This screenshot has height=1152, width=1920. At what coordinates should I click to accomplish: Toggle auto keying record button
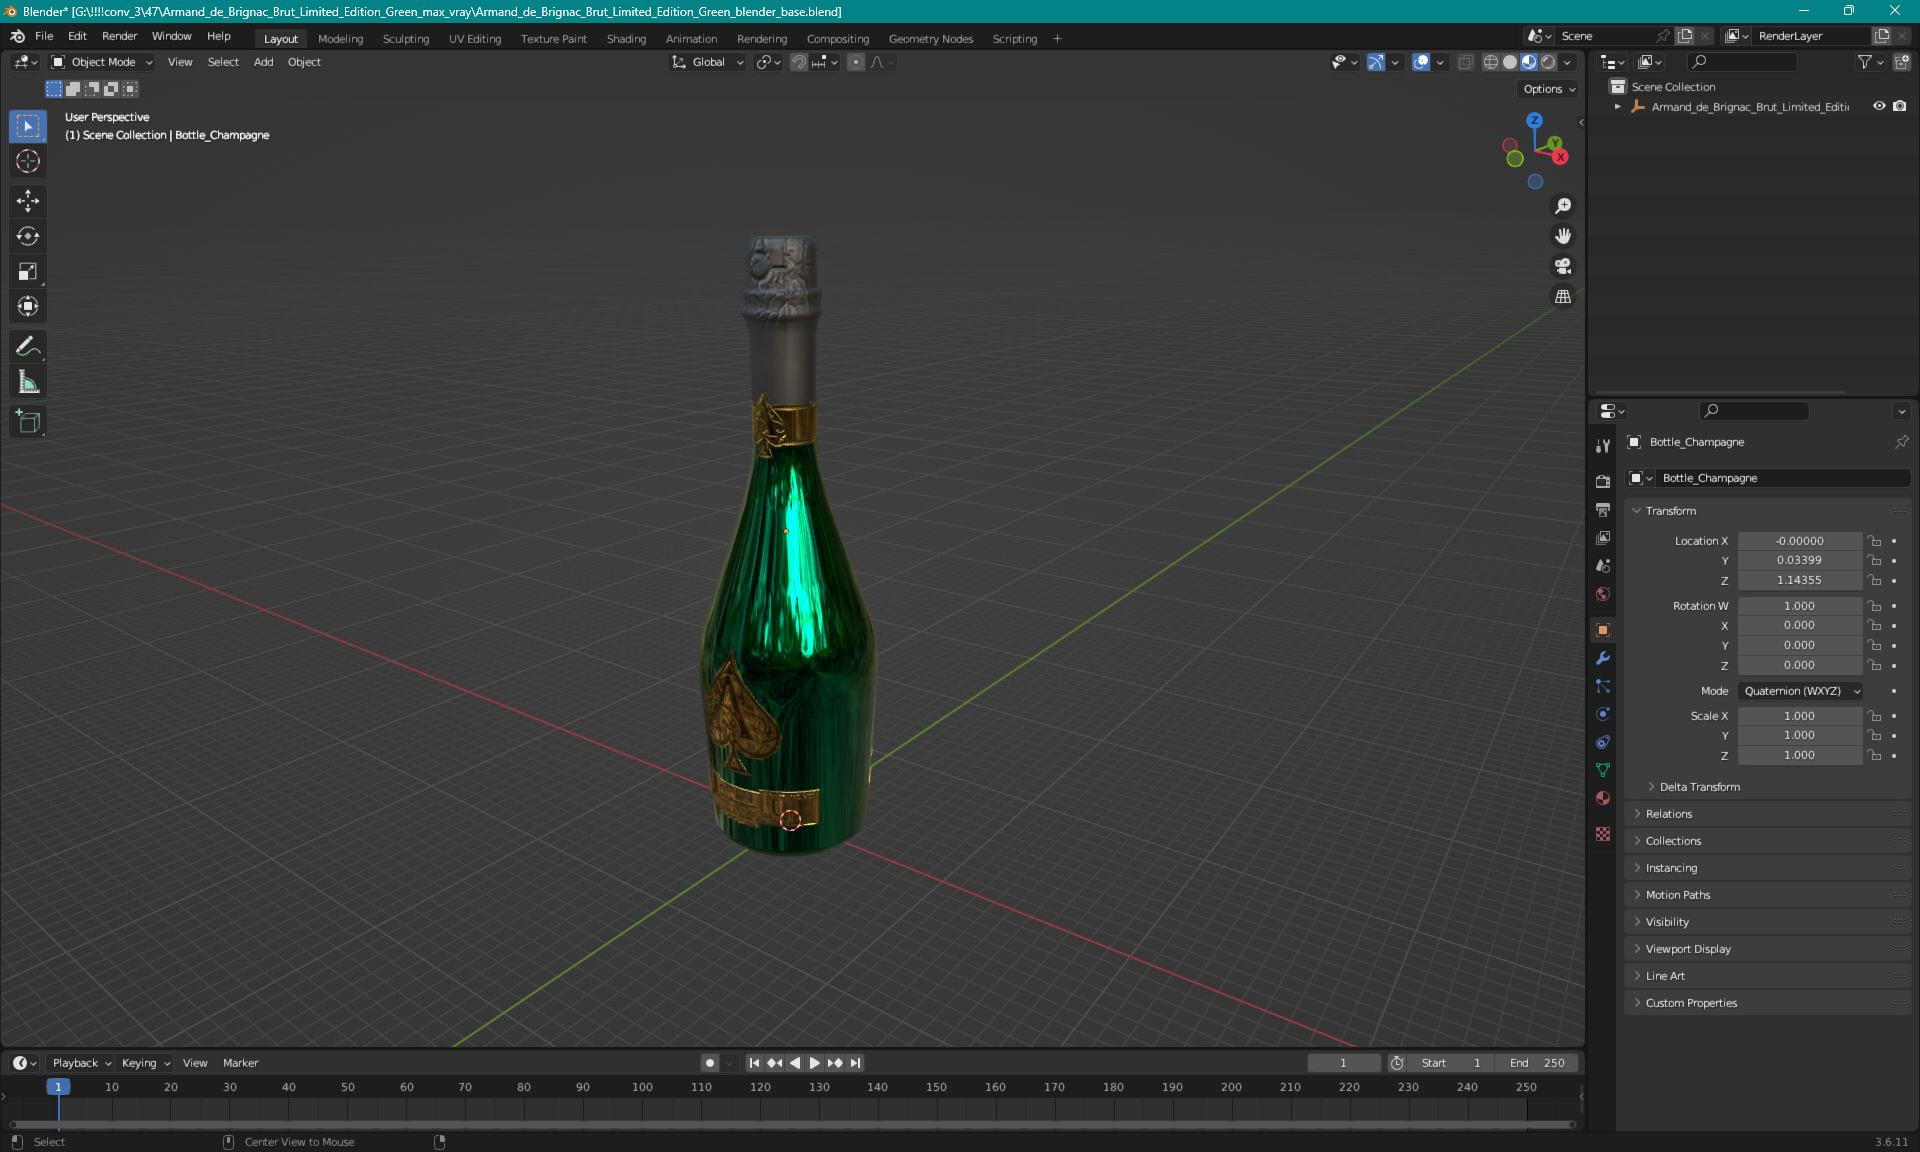[710, 1063]
